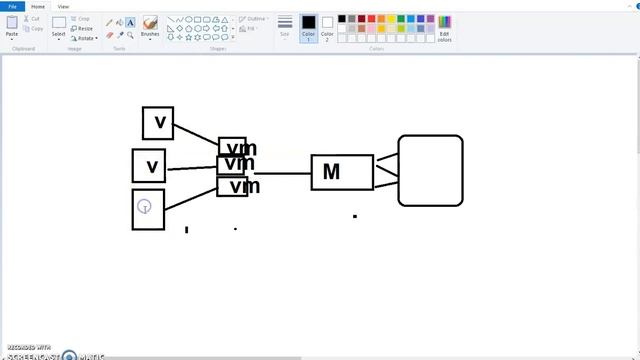Viewport: 640px width, 360px height.
Task: Choose the Line shape
Action: [171, 19]
